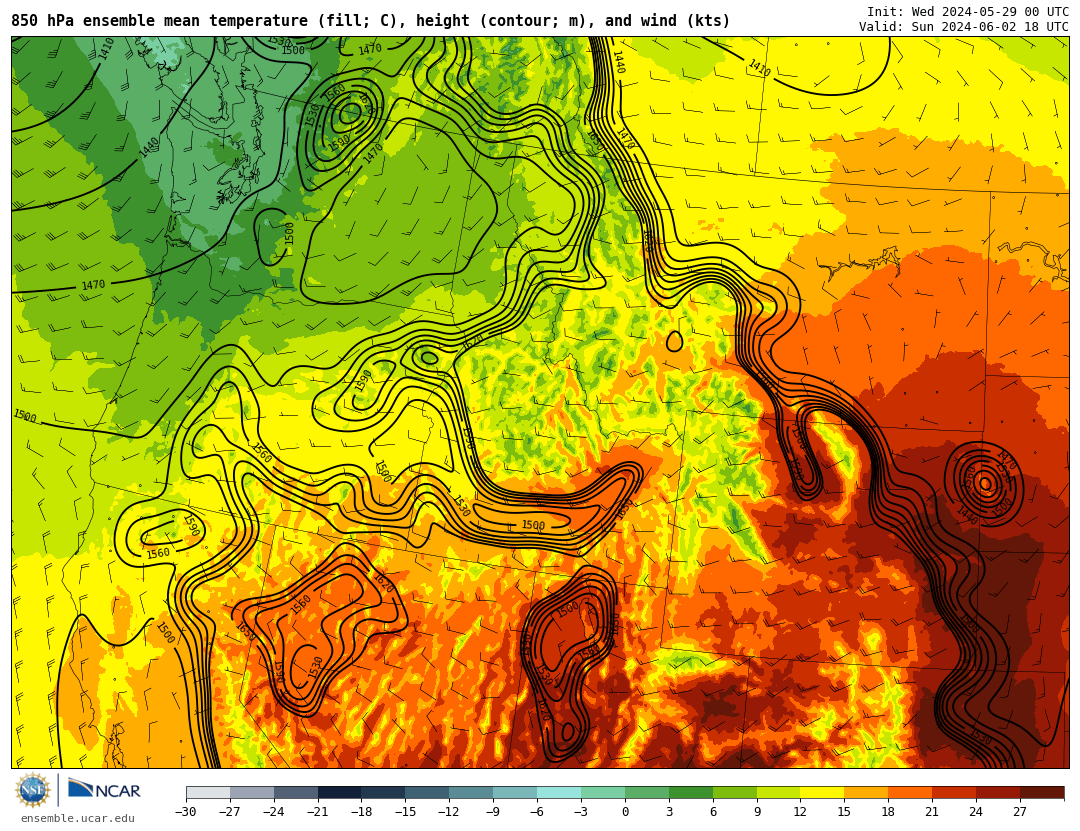The width and height of the screenshot is (1080, 831).
Task: Pick the dark red 24 to 27 color segment
Action: pos(998,792)
